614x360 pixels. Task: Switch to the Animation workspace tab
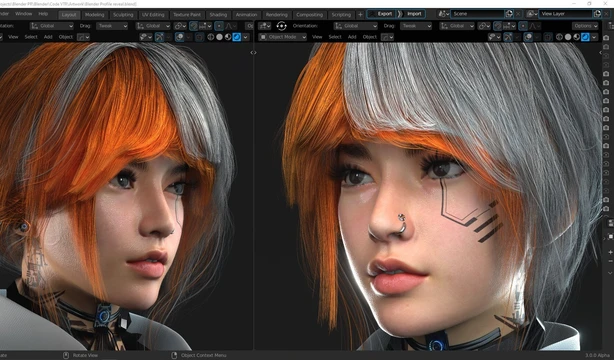[x=246, y=15]
